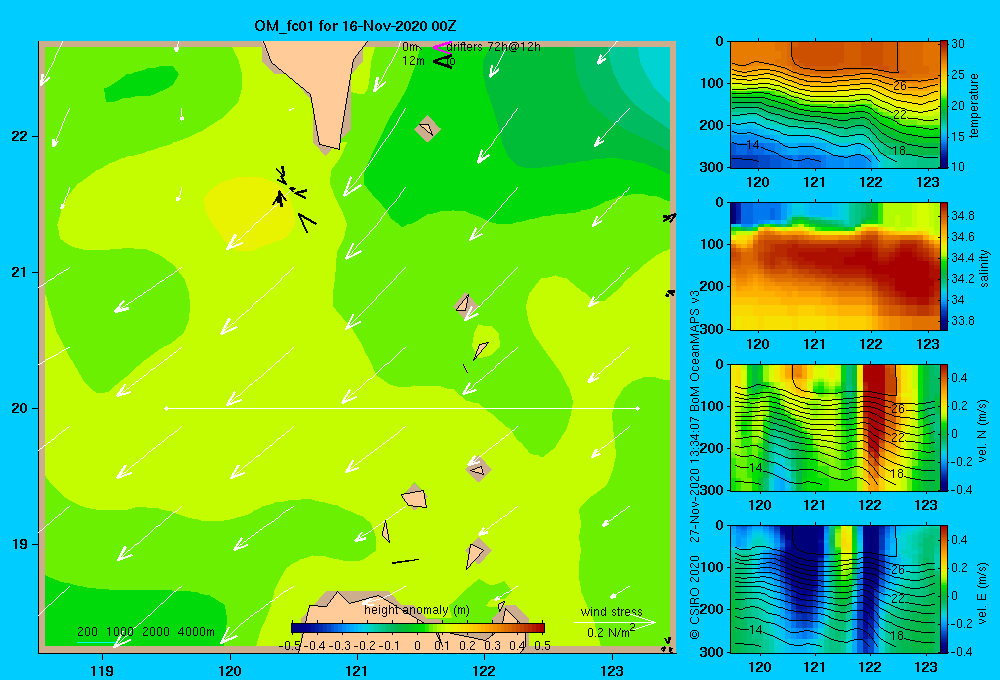Click the 'salinity' colorbar label
1000x680 pixels.
(x=985, y=268)
